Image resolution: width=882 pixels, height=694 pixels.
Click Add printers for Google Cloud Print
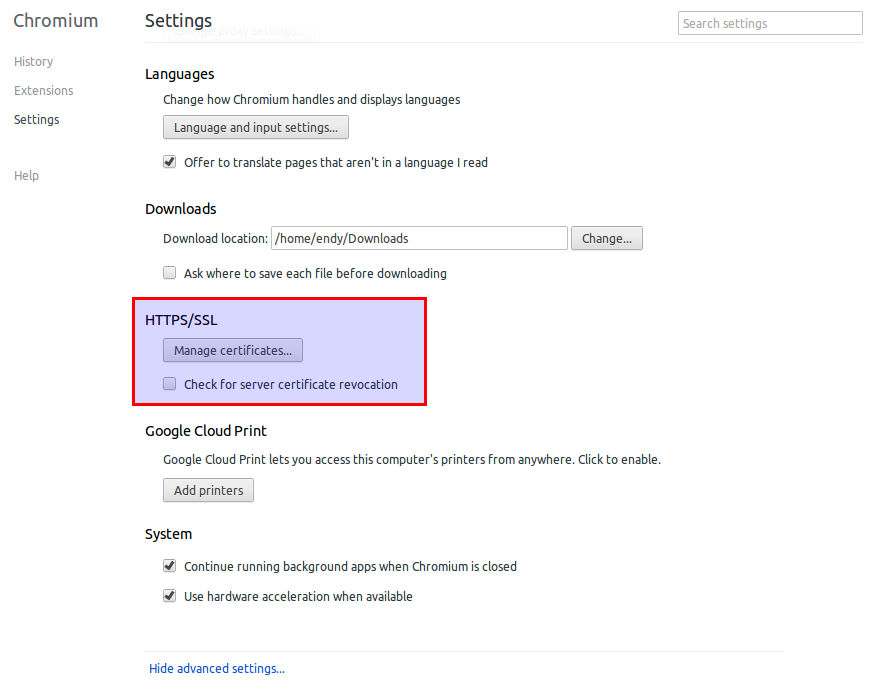coord(207,490)
